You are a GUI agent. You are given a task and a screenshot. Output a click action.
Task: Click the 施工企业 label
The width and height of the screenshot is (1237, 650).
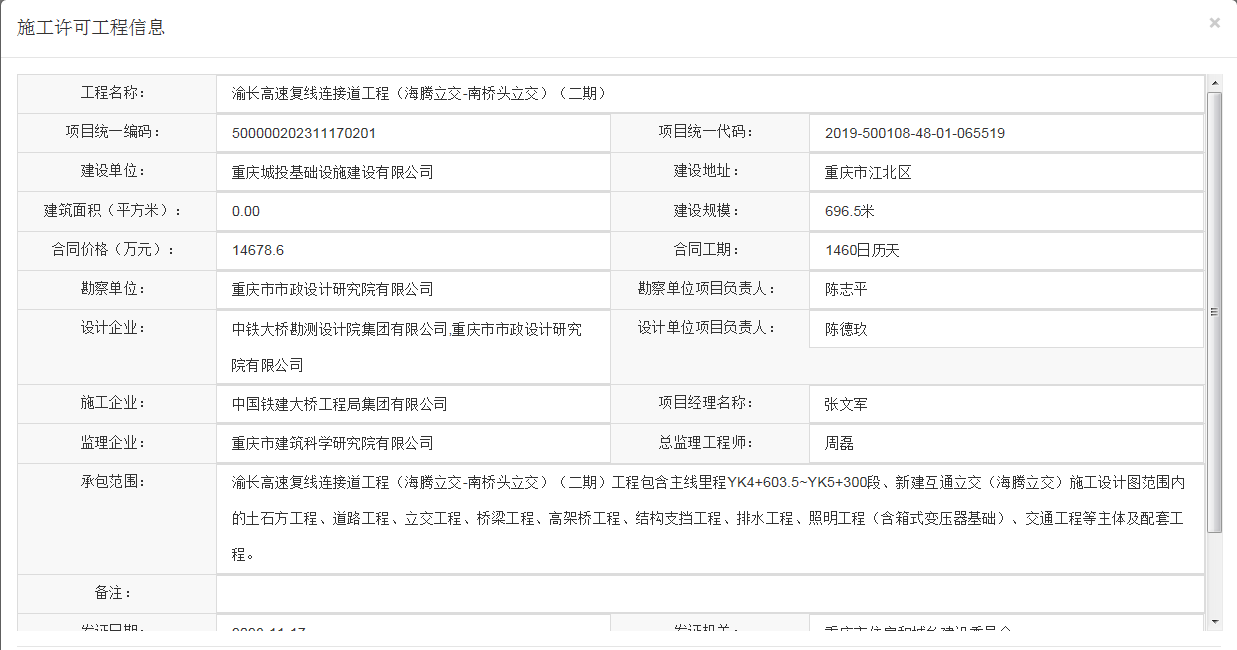(x=113, y=403)
